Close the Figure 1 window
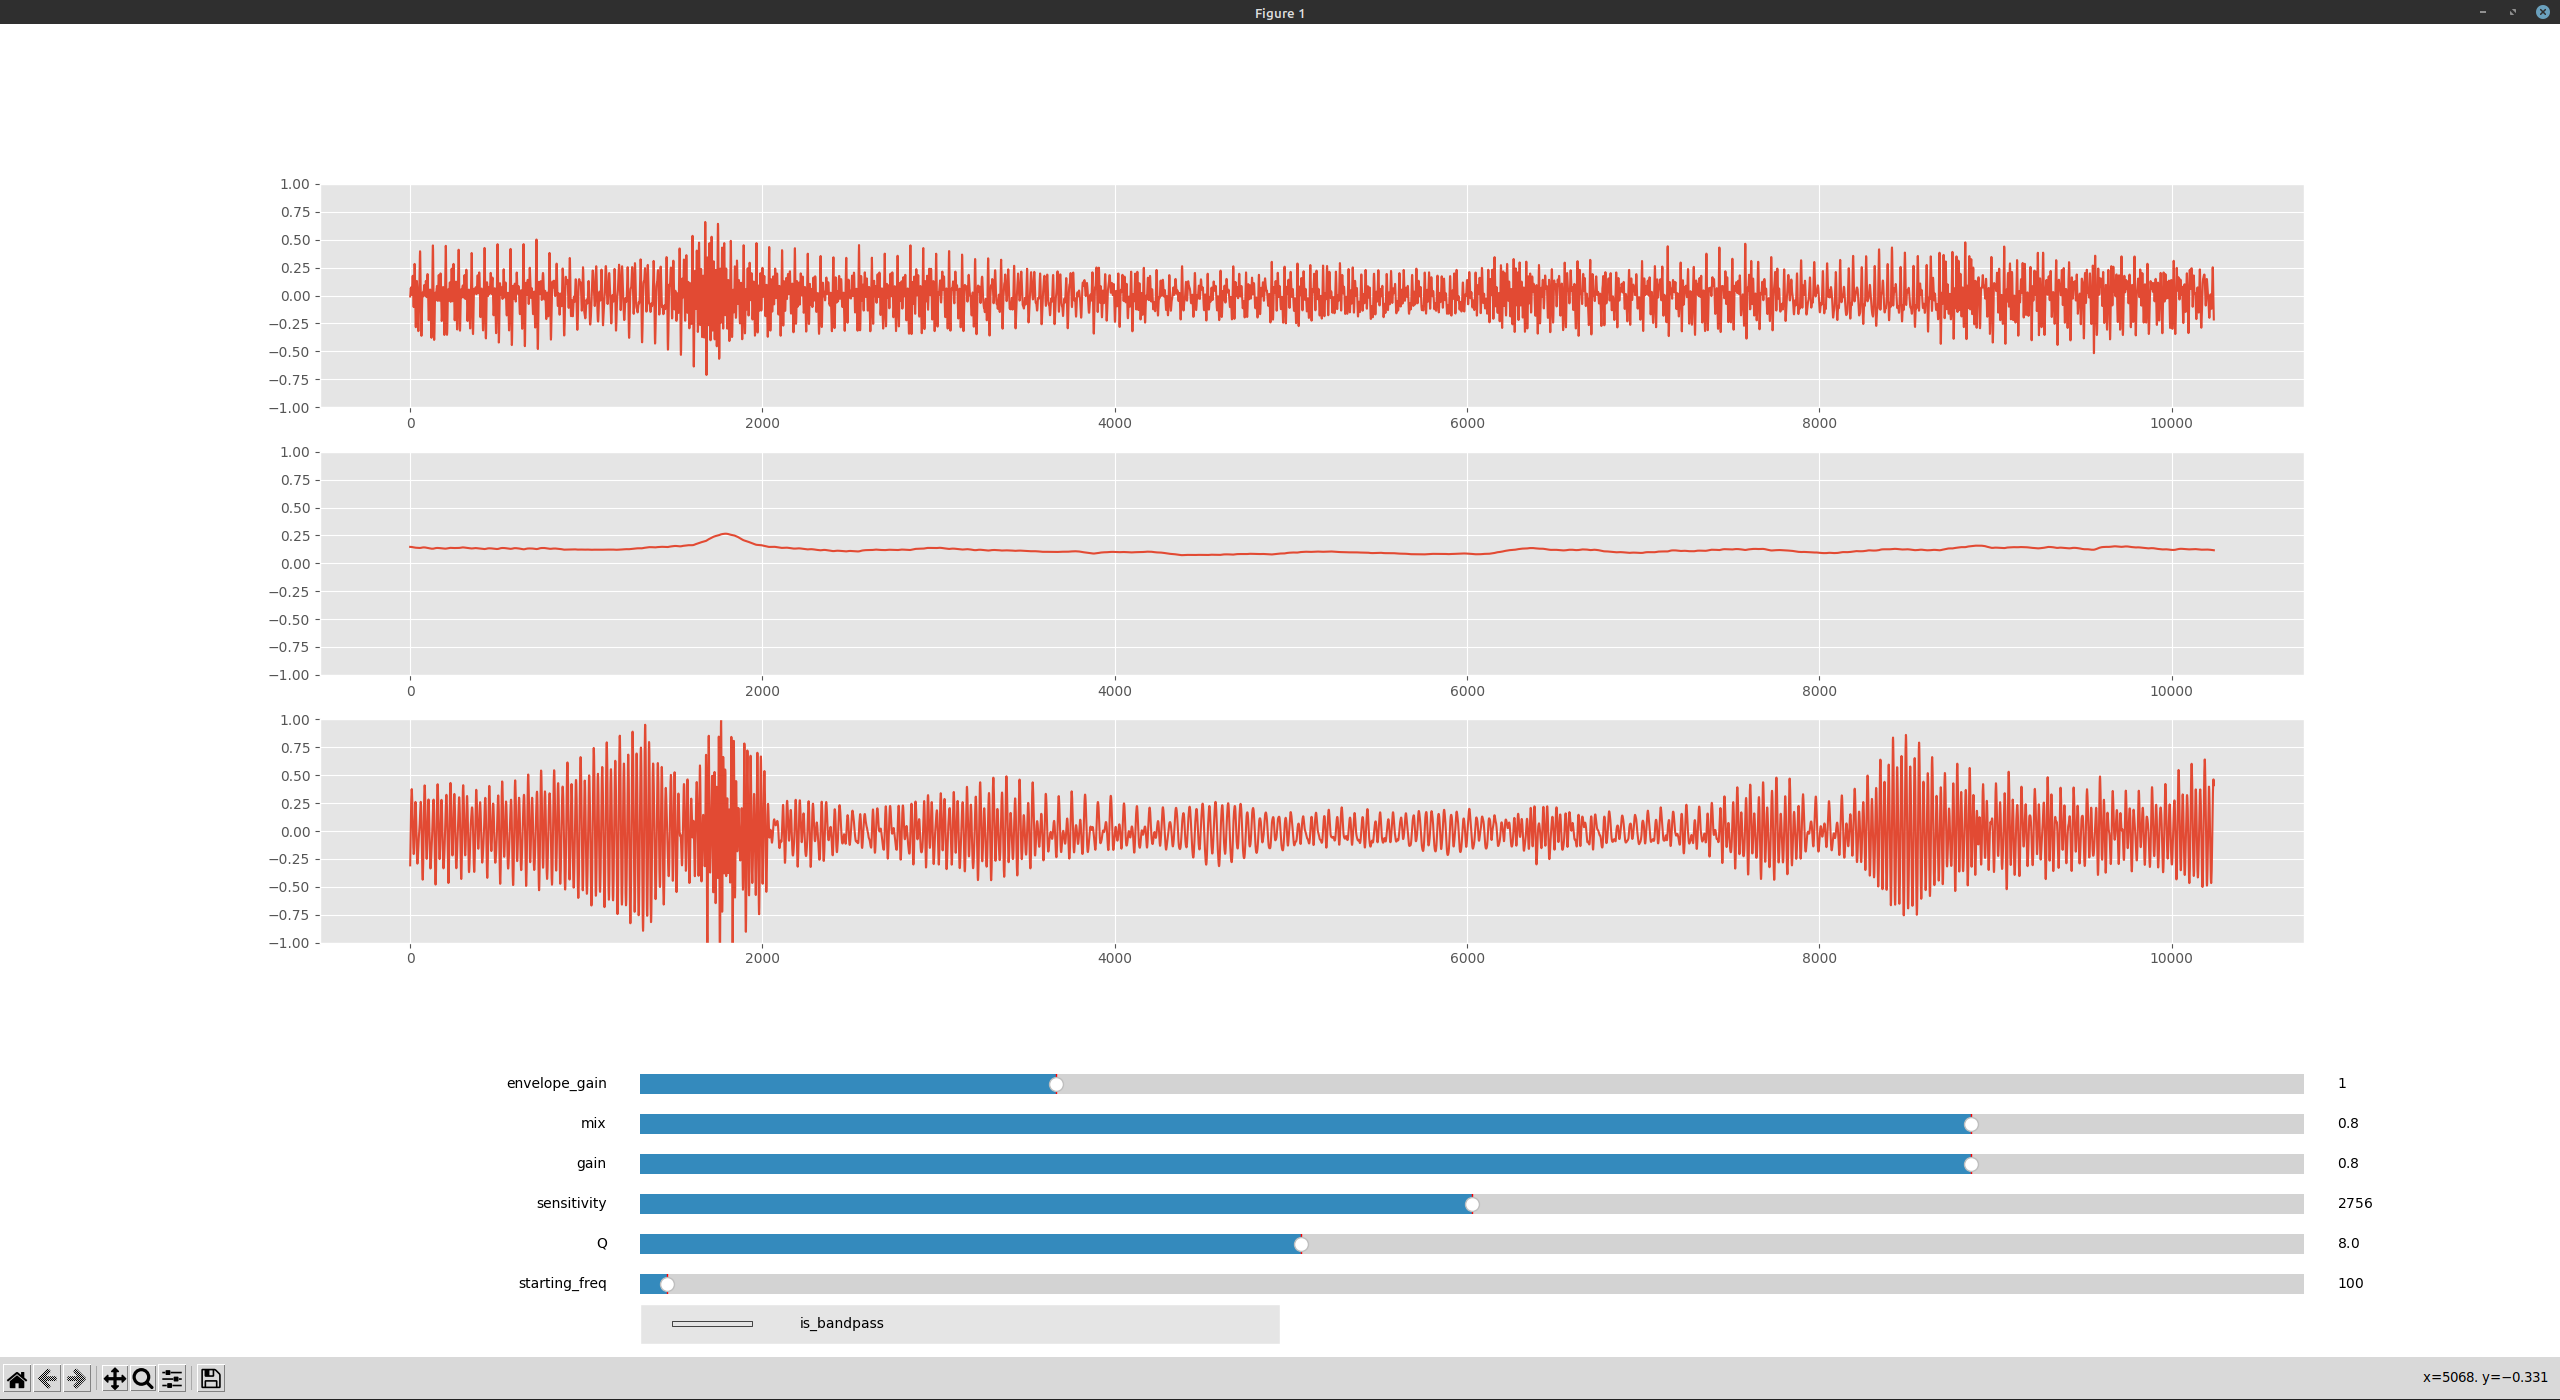 (x=2543, y=12)
